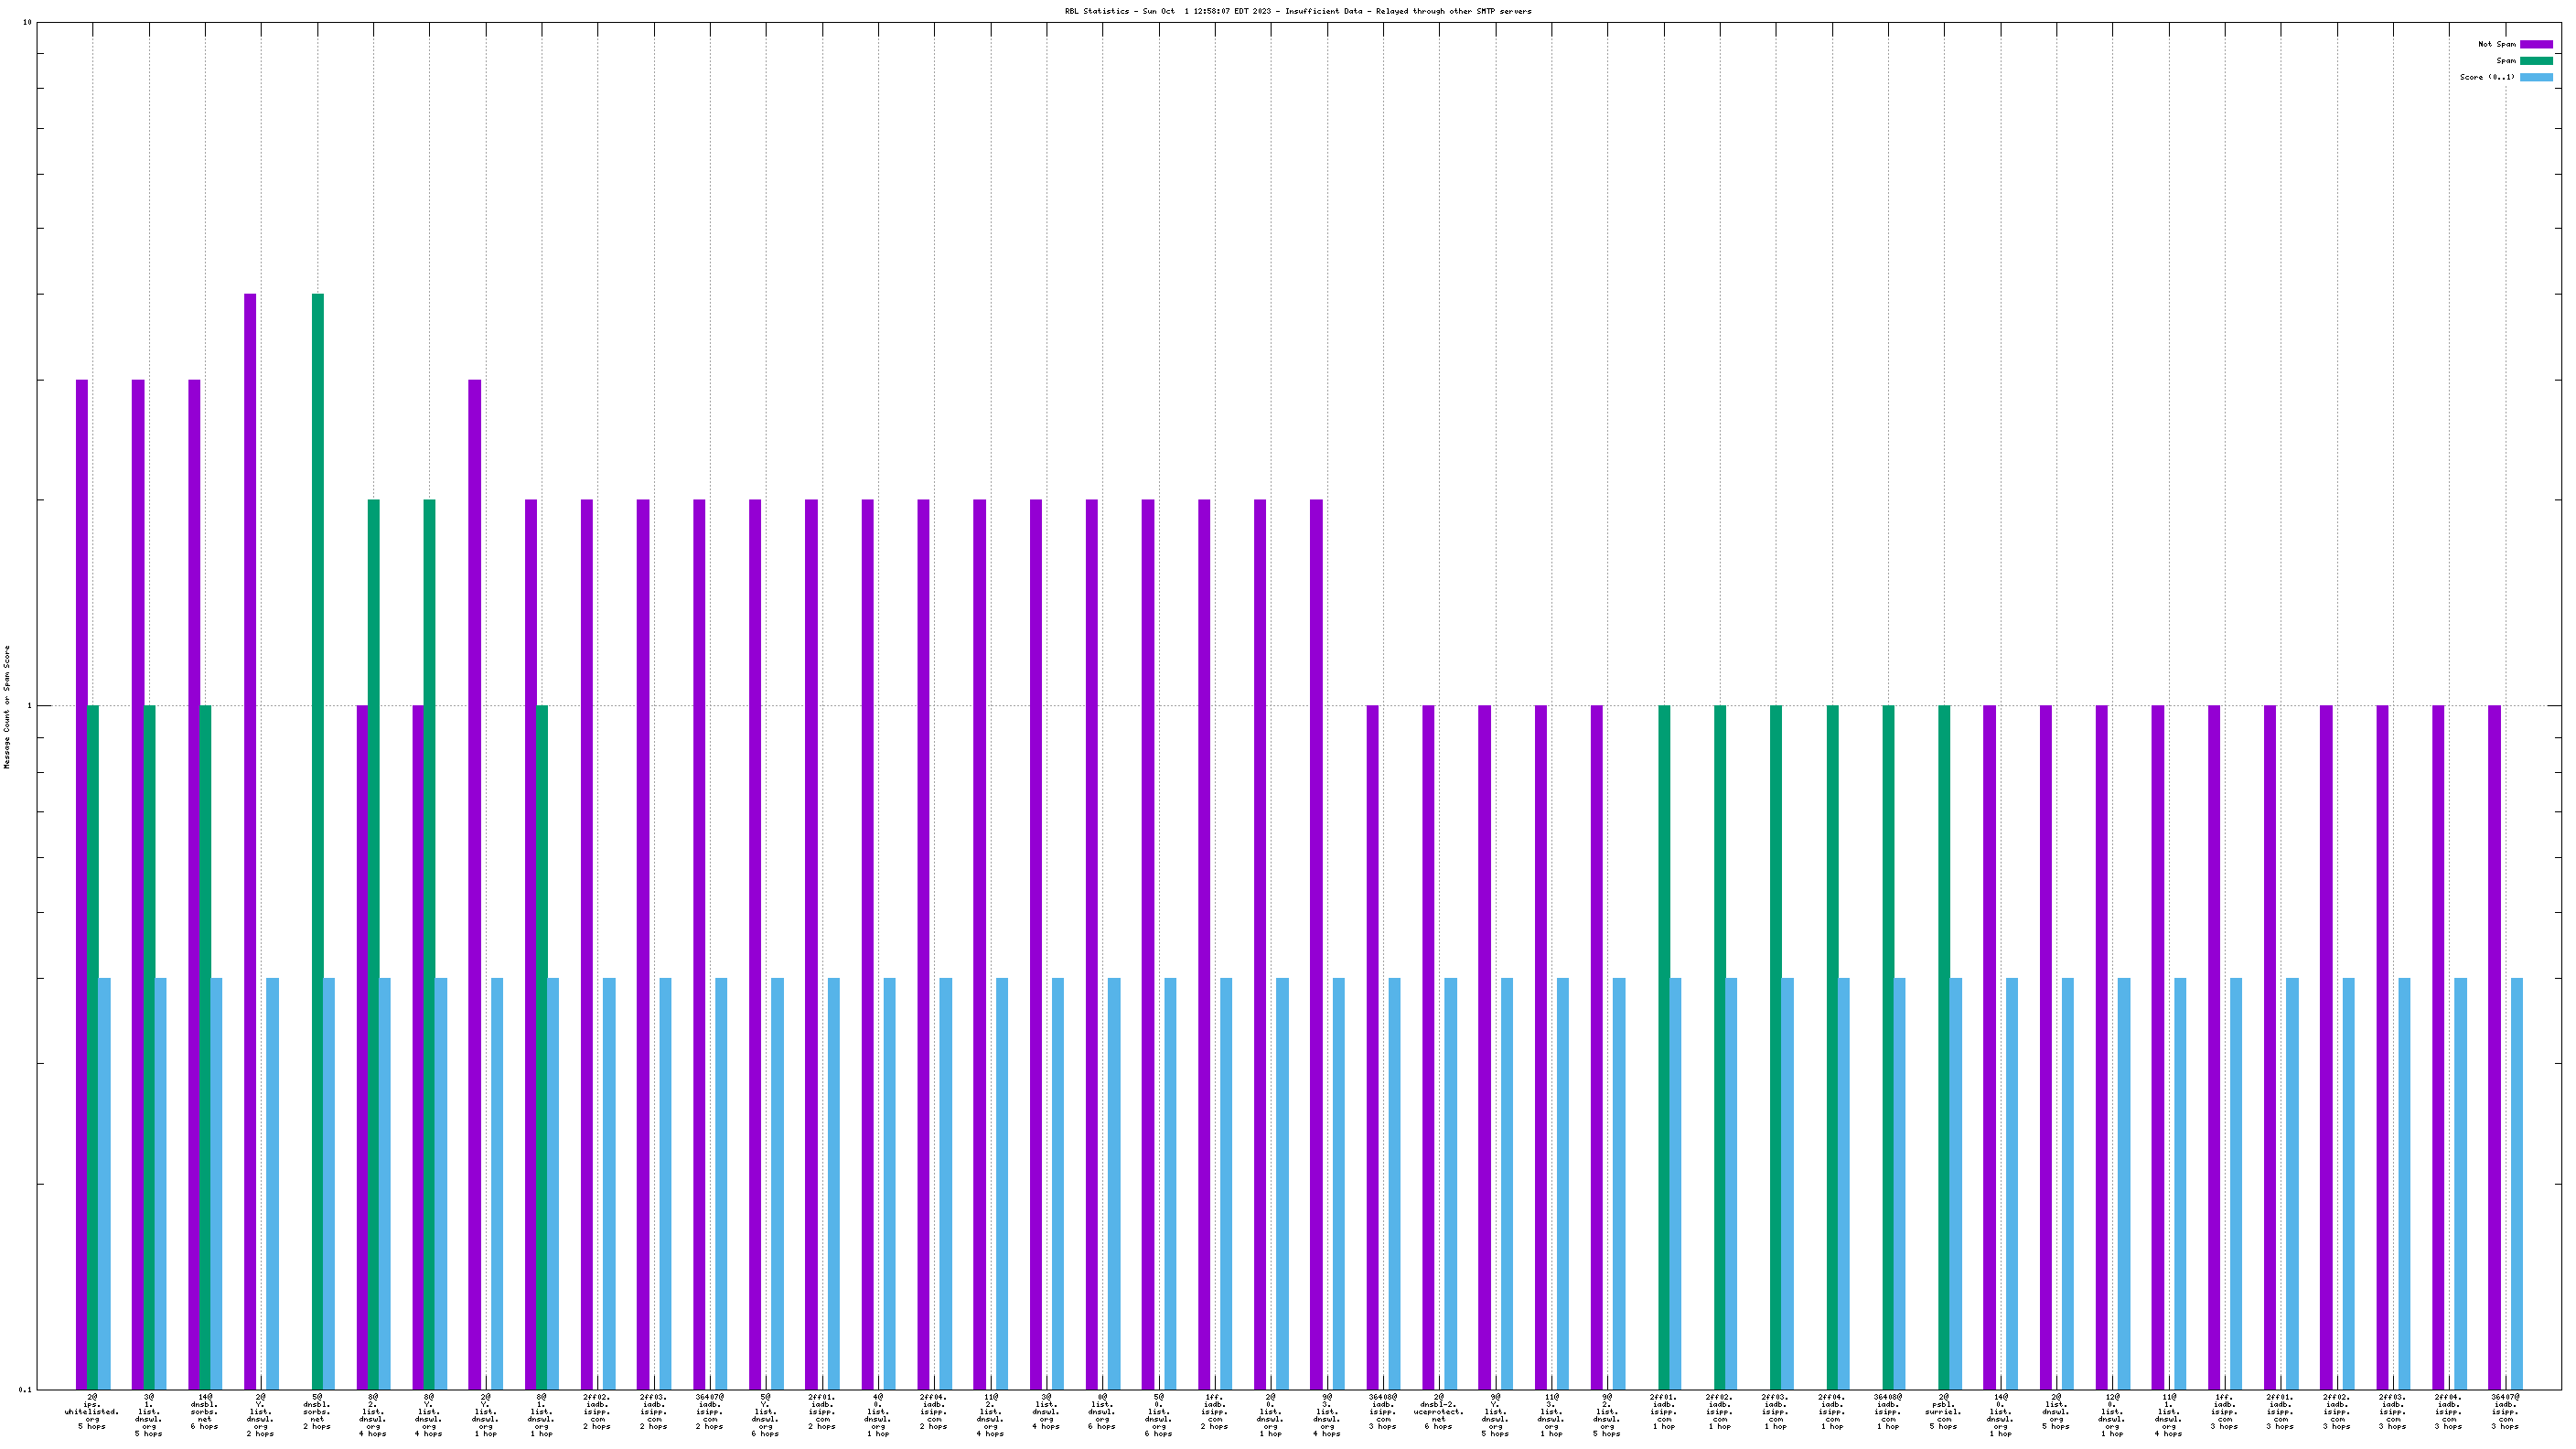Click the green Spam legend swatch
Screen dimensions: 2576x1449
(2535, 61)
